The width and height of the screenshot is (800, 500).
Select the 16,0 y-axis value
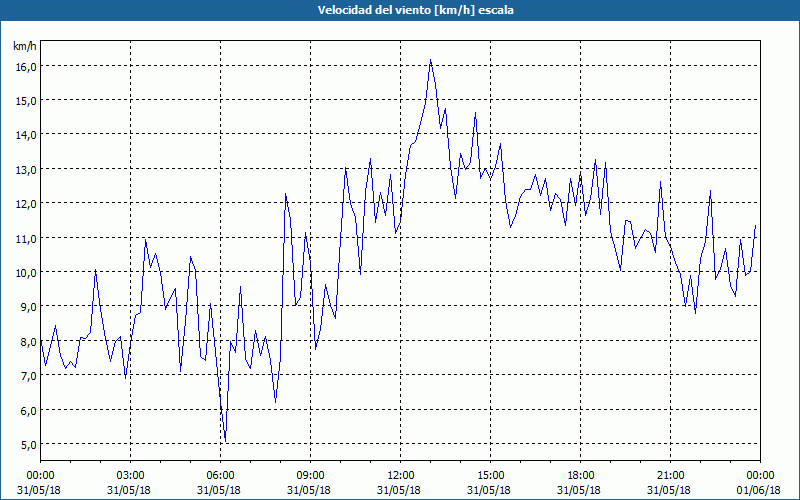pyautogui.click(x=25, y=66)
